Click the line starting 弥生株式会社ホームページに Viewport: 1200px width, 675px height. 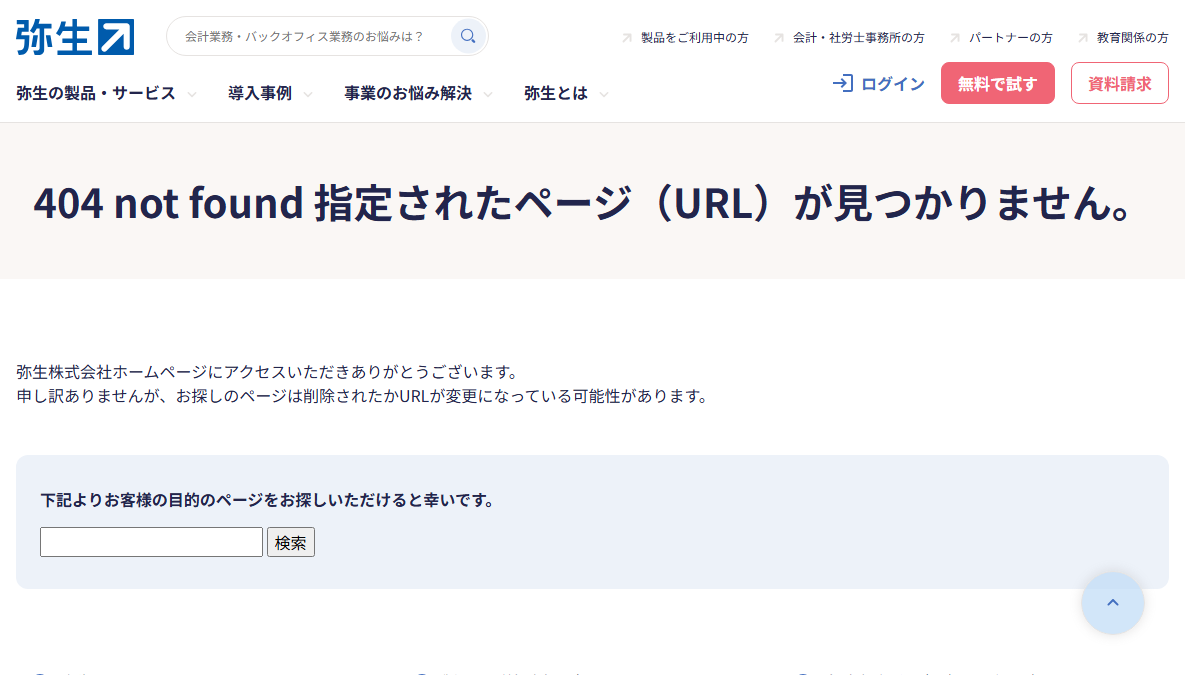coord(268,372)
